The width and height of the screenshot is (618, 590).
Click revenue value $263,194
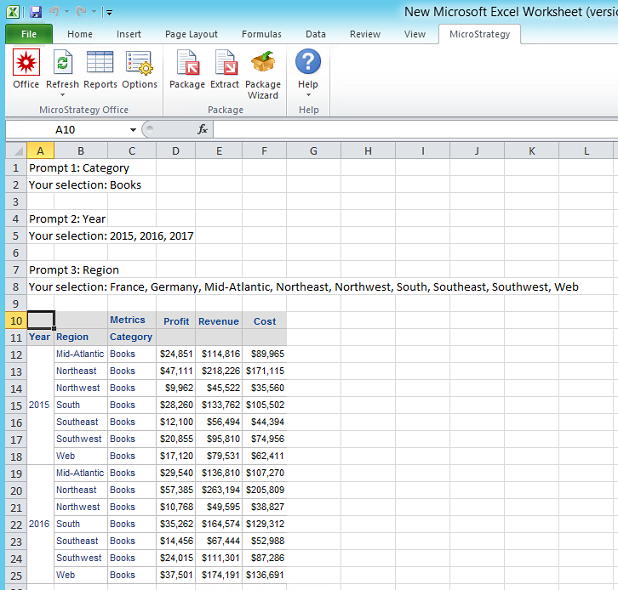(219, 490)
